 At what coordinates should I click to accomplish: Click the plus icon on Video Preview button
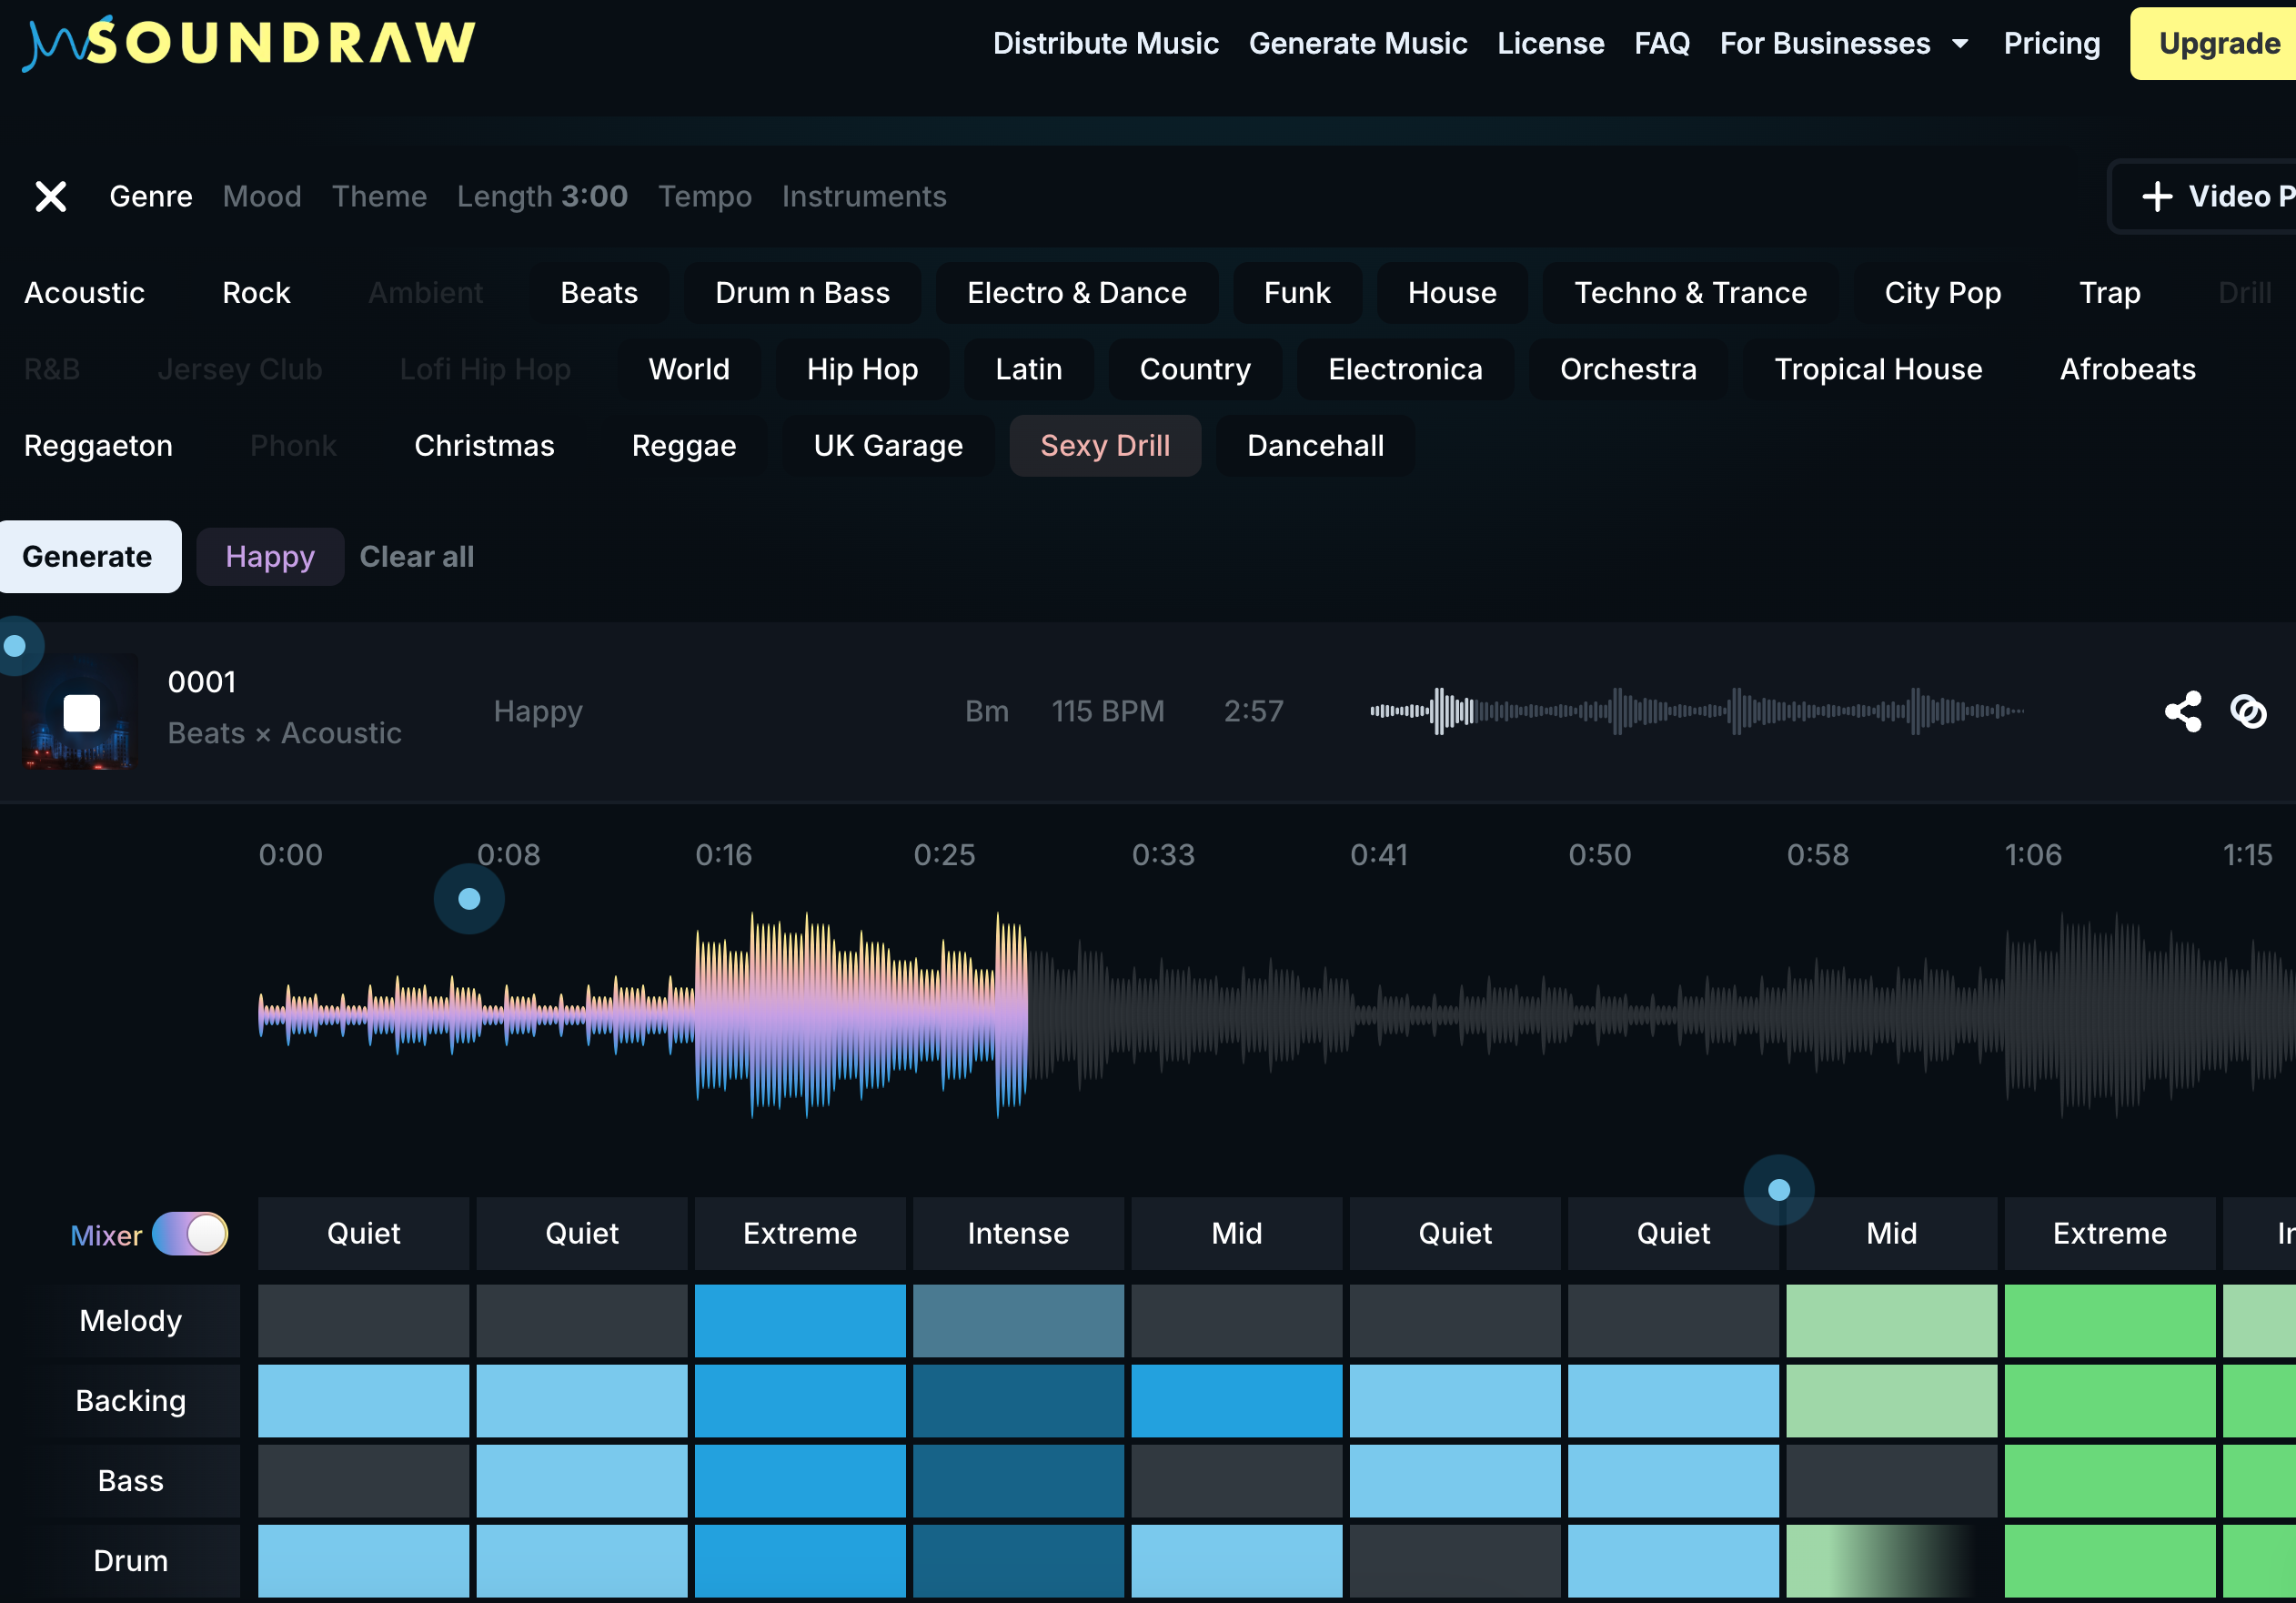pos(2157,196)
